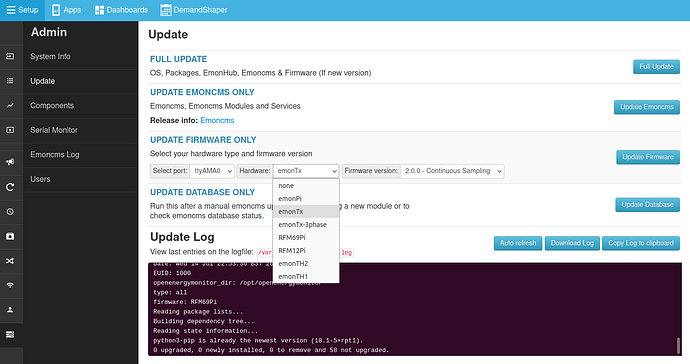Click the circular refresh arrow sidebar icon
The height and width of the screenshot is (364, 690).
[x=10, y=187]
